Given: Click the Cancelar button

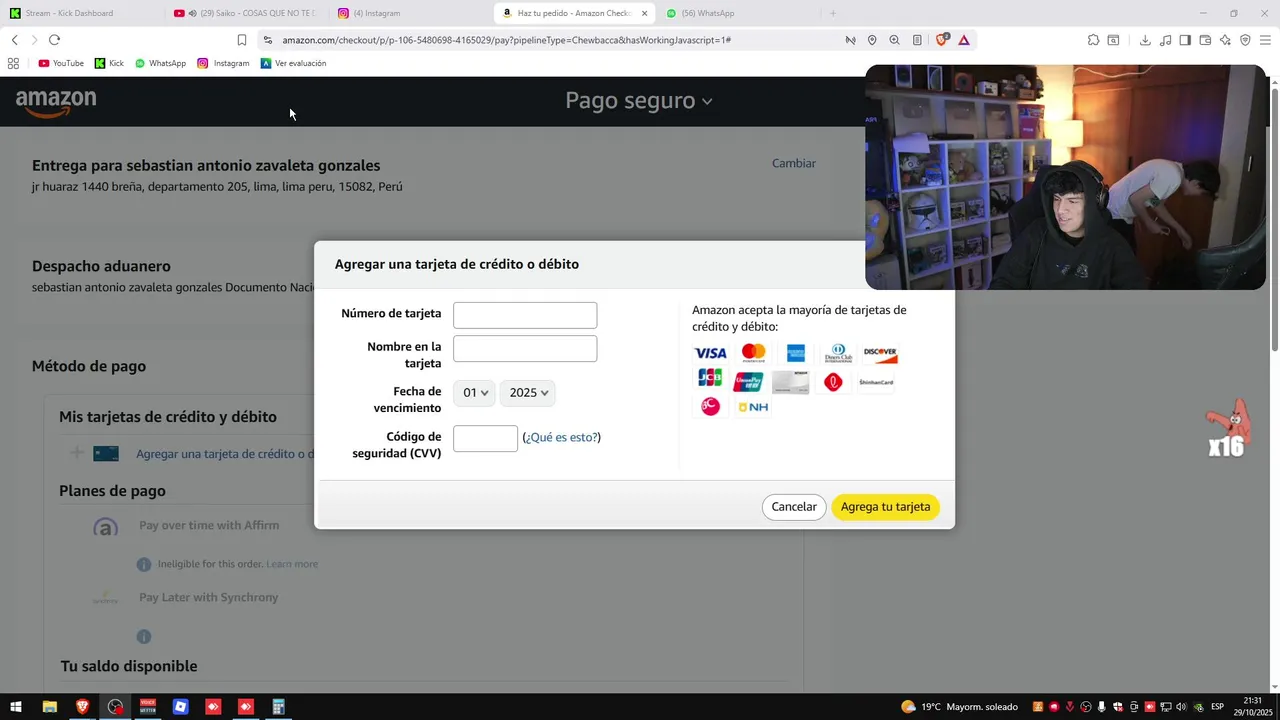Looking at the screenshot, I should click(x=794, y=507).
